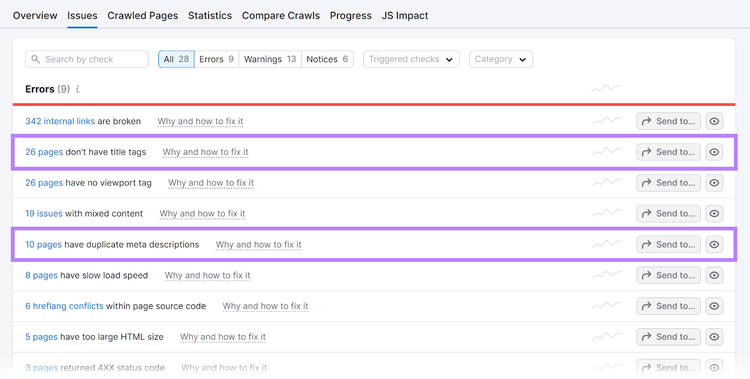Click trend sparkline for slow load speed
Screen dimensions: 750x379
(607, 274)
